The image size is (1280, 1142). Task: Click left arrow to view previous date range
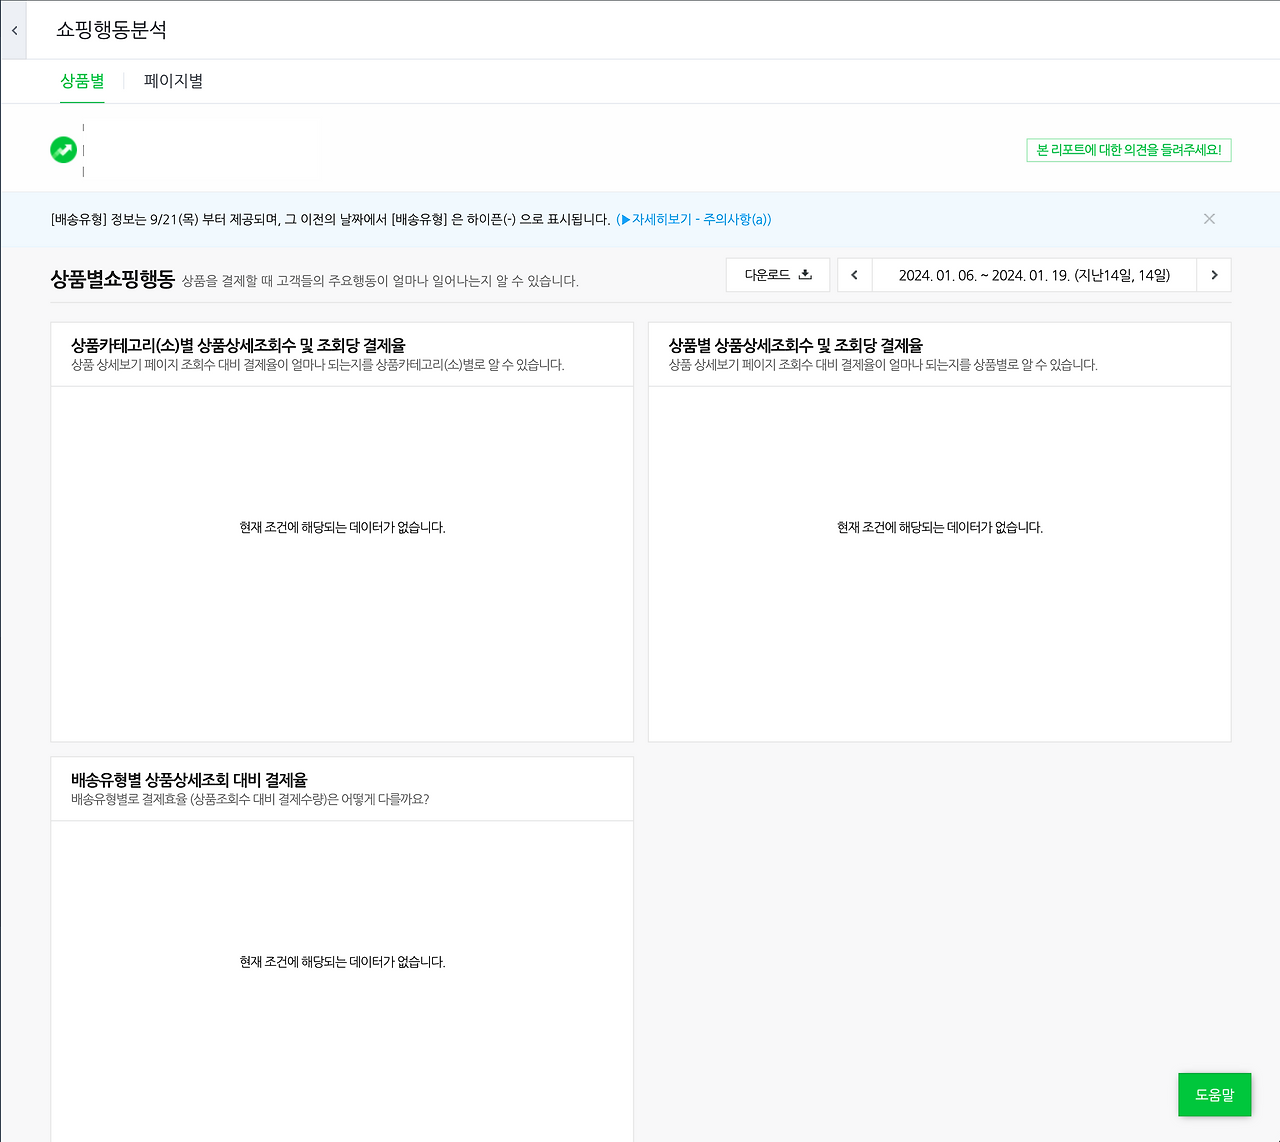[x=853, y=274]
